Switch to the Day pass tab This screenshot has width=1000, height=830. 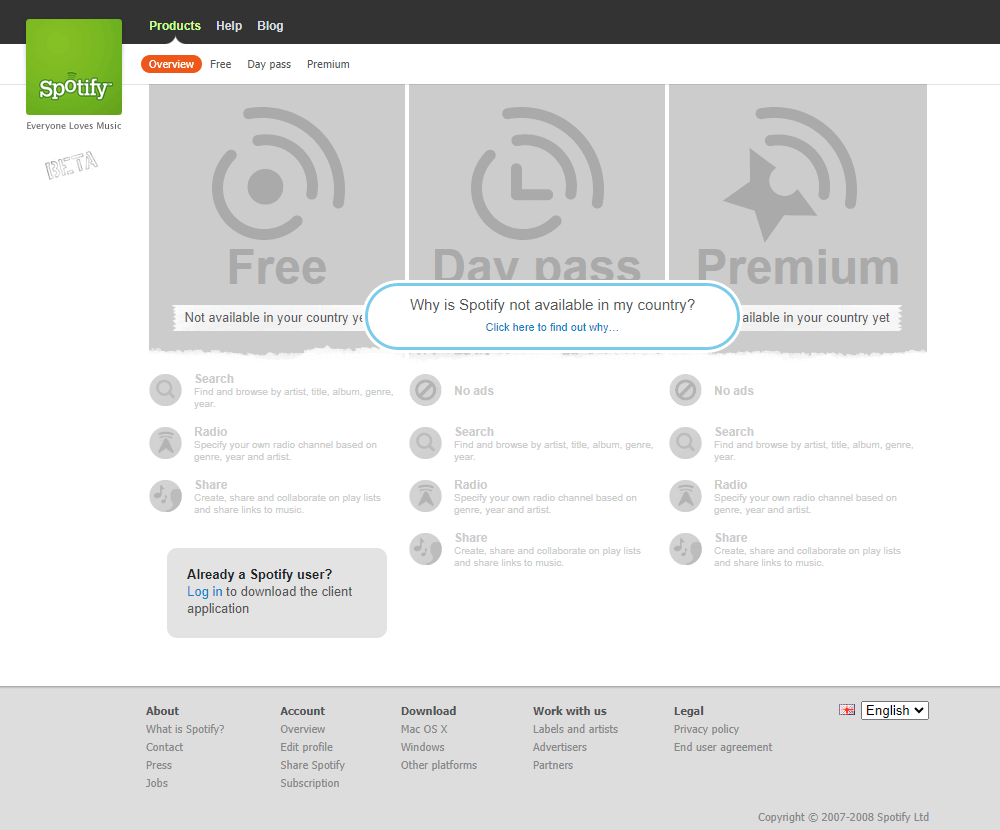coord(269,64)
